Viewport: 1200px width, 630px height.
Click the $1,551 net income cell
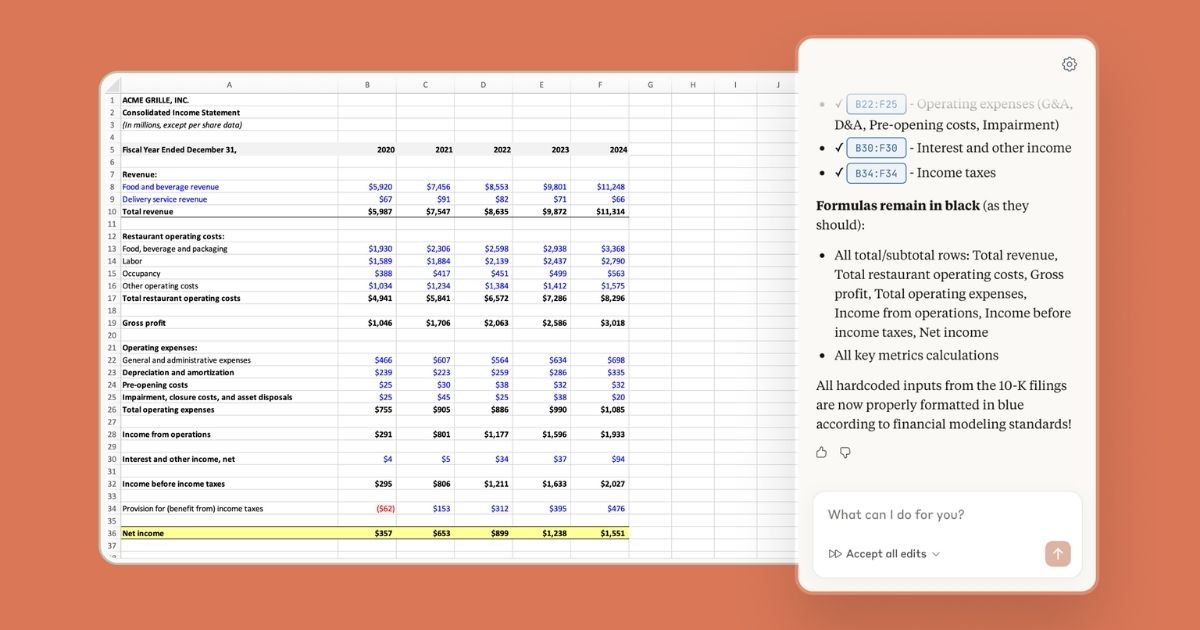click(x=600, y=534)
